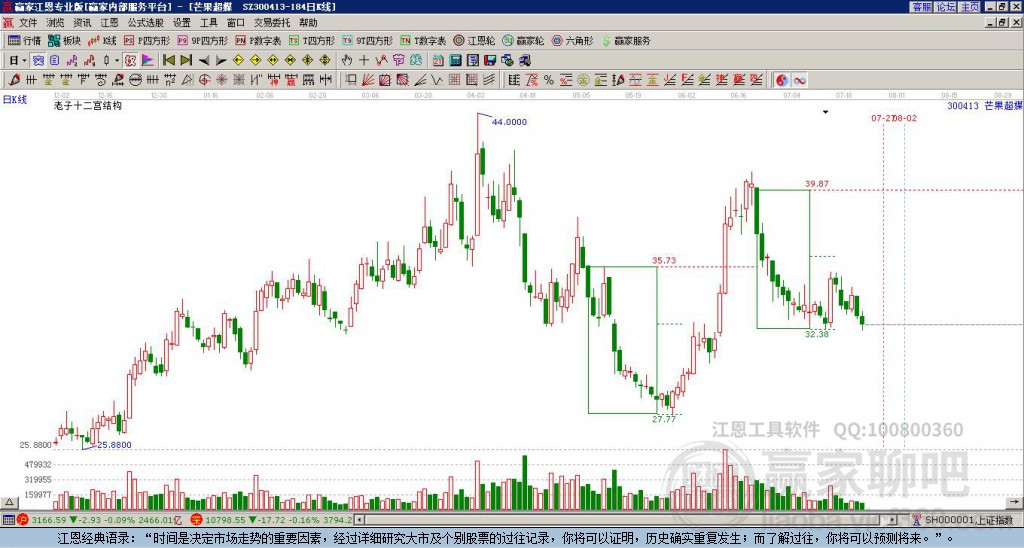Open the 江恩轮 Gann wheel
Screen dimensions: 1024x548
click(x=475, y=40)
